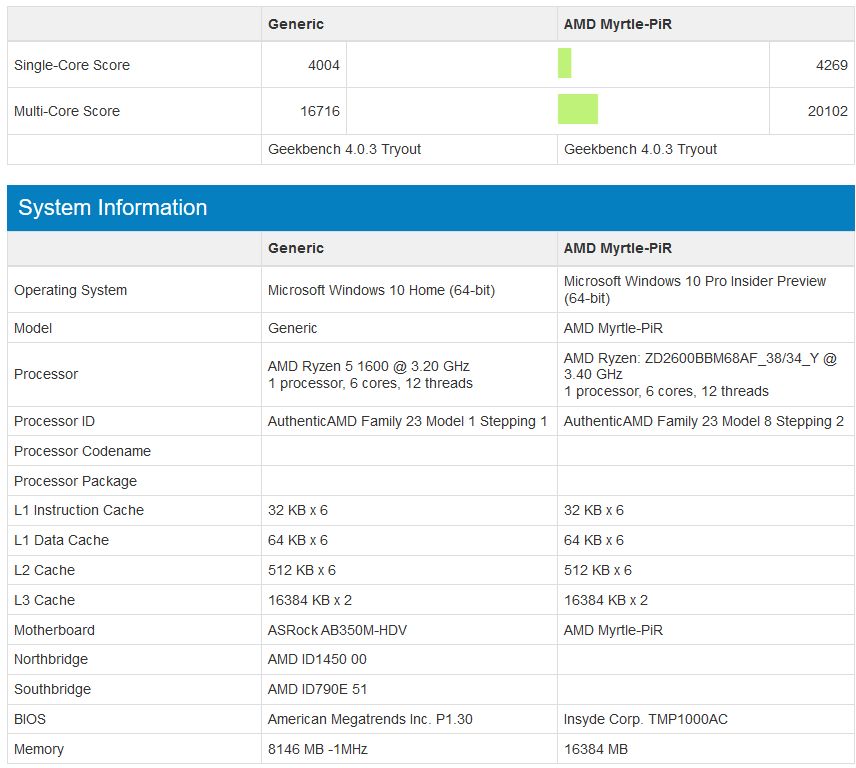Click the Southbridge row label
The image size is (856, 768).
(52, 689)
